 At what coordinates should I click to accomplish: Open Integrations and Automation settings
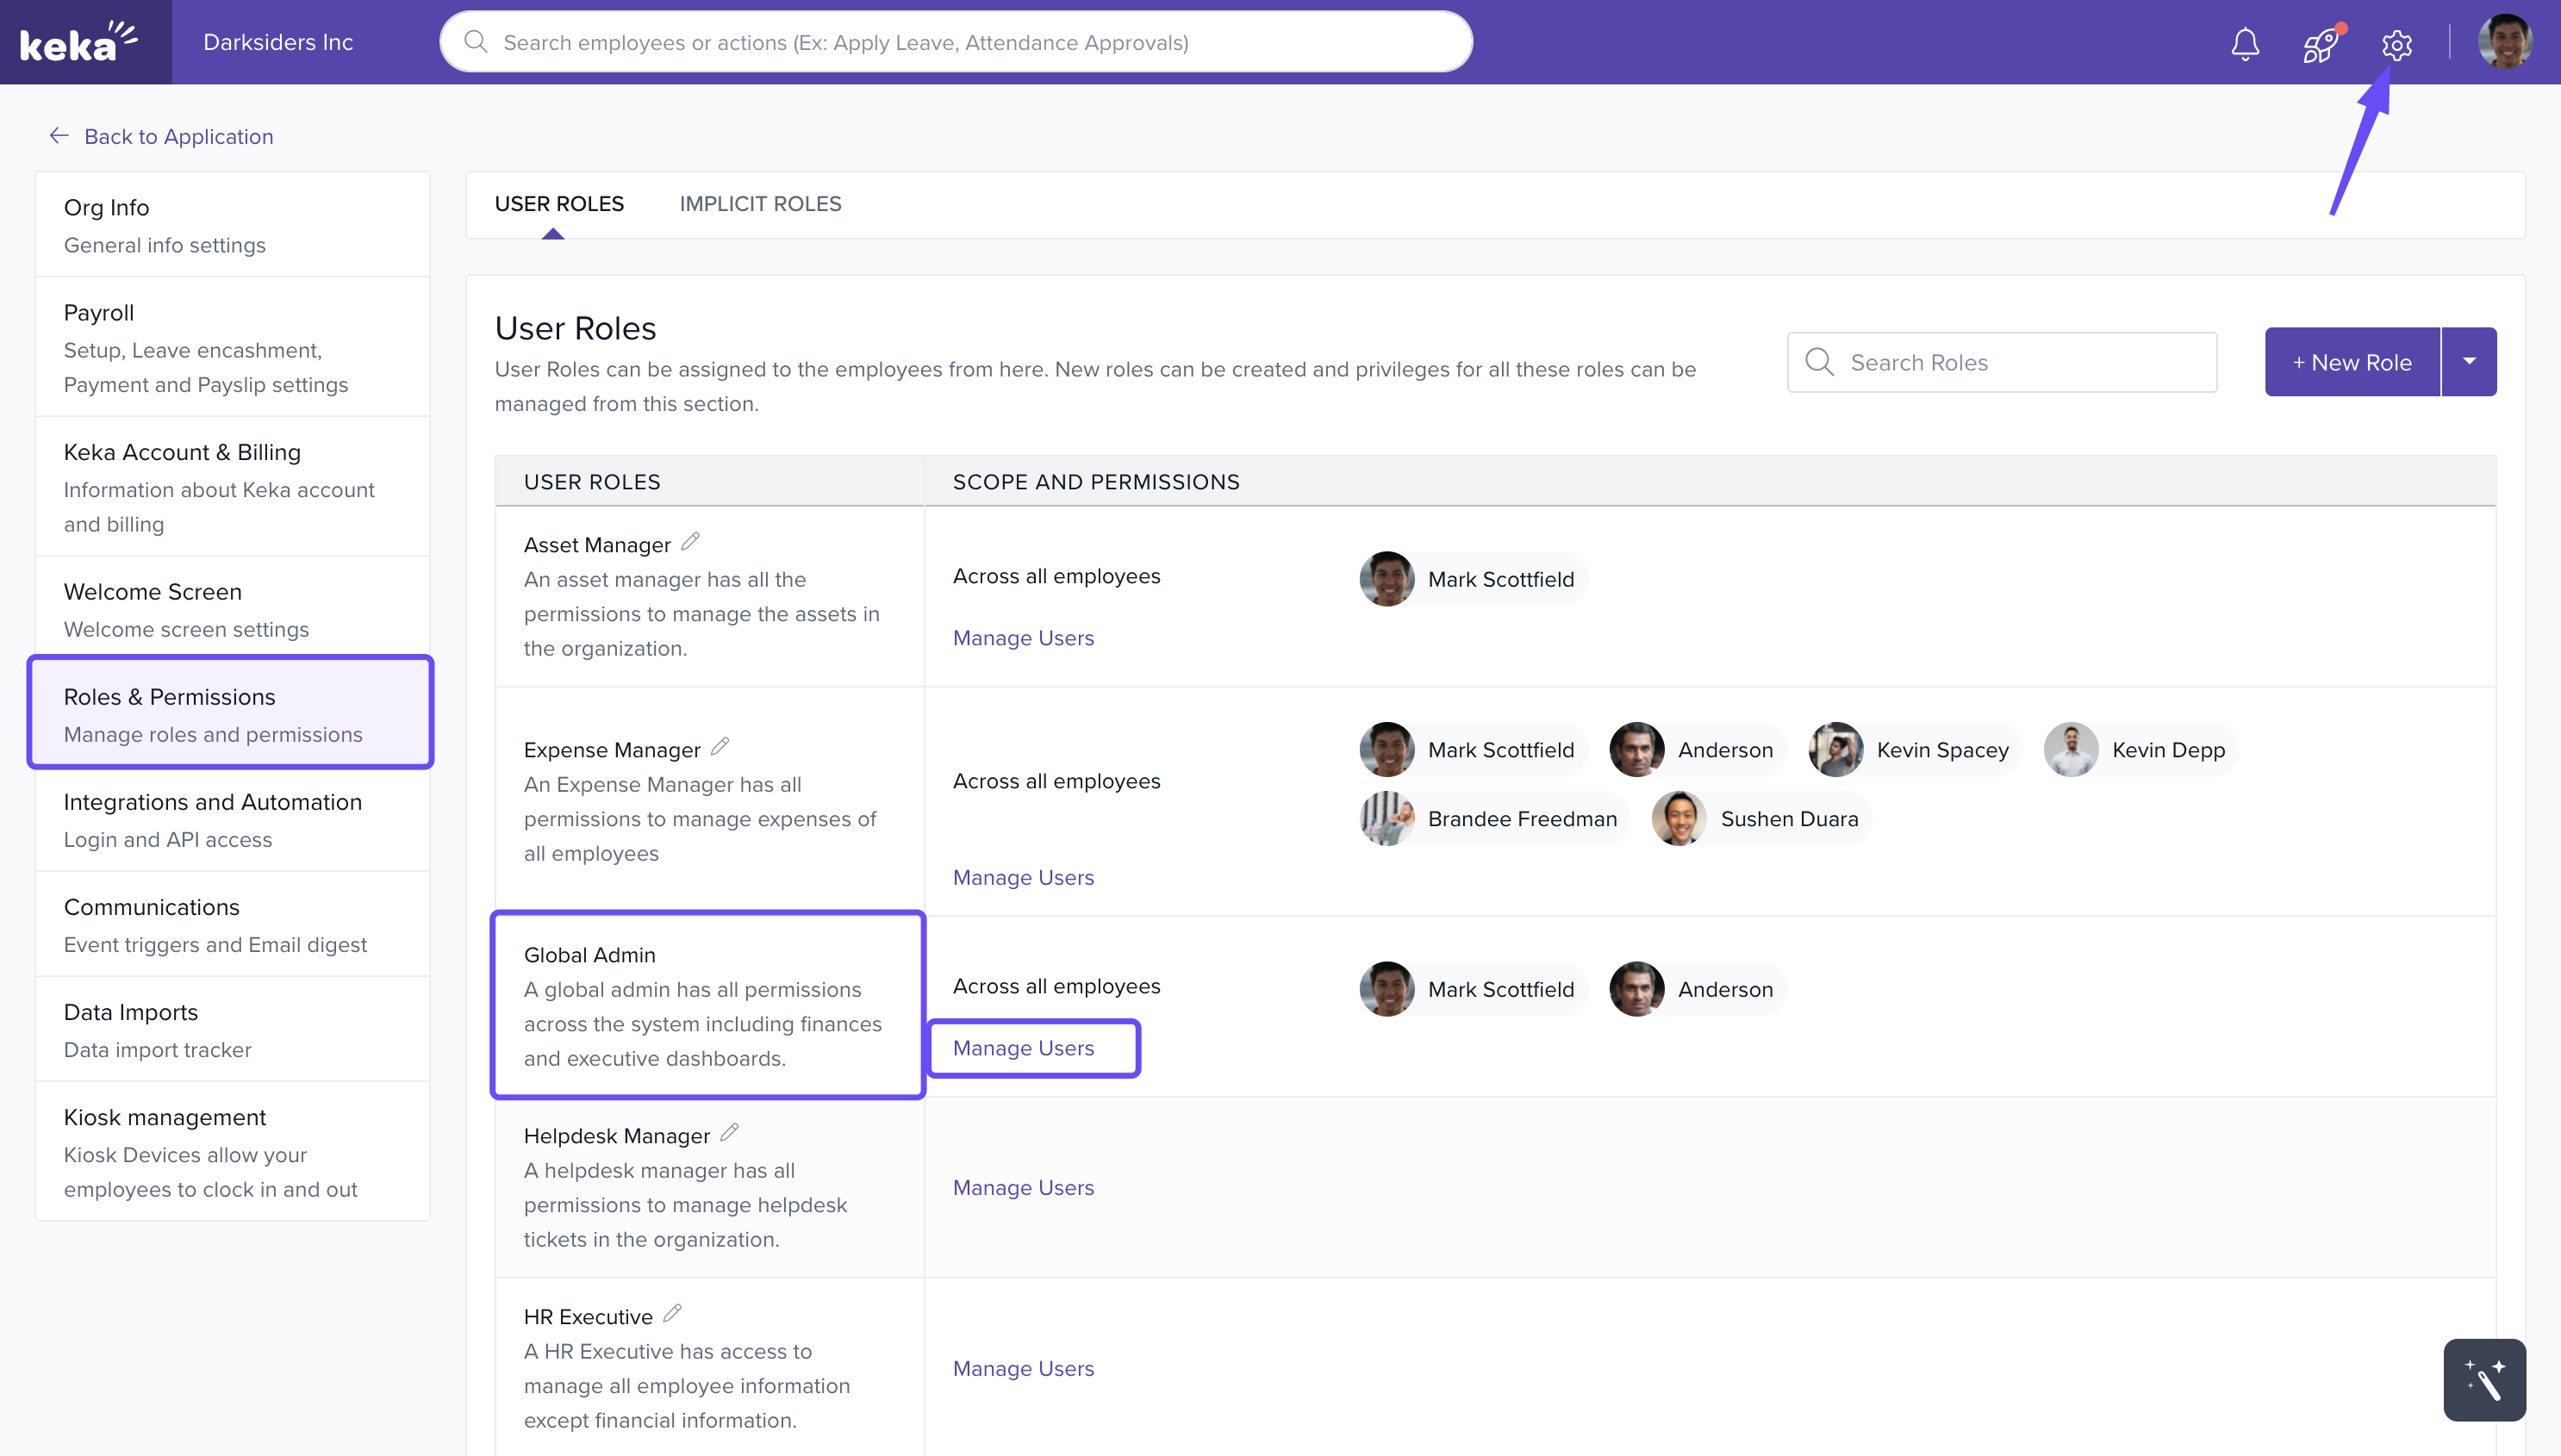click(232, 820)
